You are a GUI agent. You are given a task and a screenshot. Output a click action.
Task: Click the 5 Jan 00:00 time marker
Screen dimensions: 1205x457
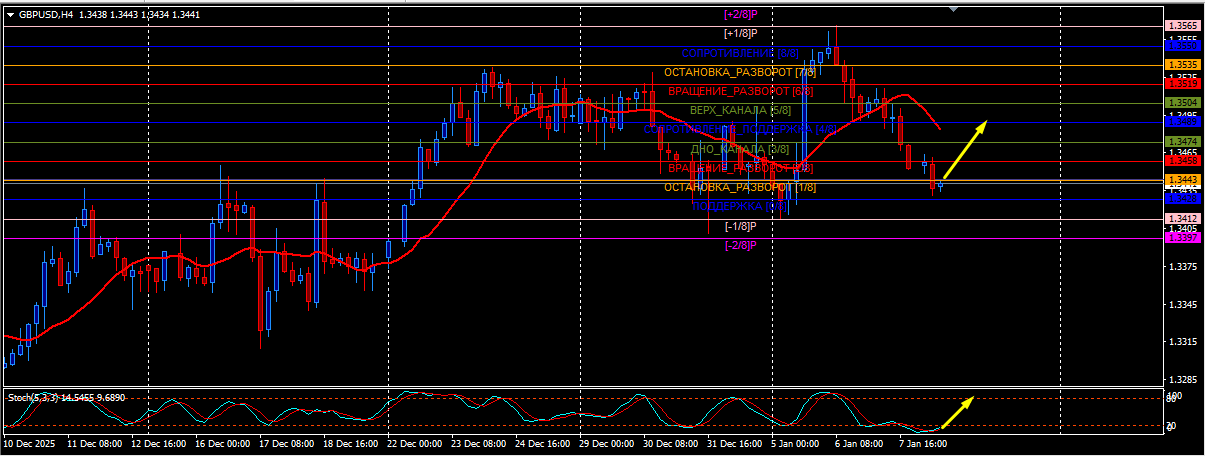(x=796, y=443)
